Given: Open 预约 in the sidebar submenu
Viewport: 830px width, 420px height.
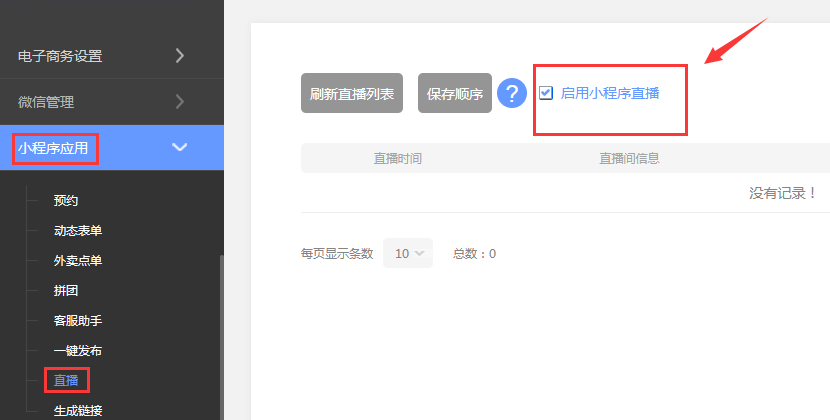Looking at the screenshot, I should (x=66, y=200).
